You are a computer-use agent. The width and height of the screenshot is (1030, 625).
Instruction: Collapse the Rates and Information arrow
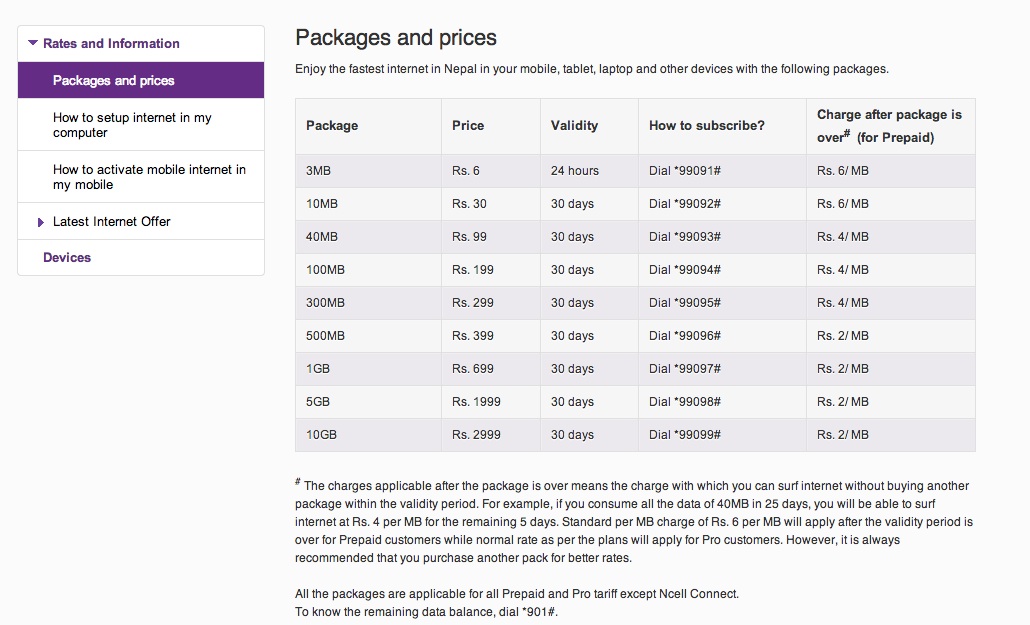33,43
